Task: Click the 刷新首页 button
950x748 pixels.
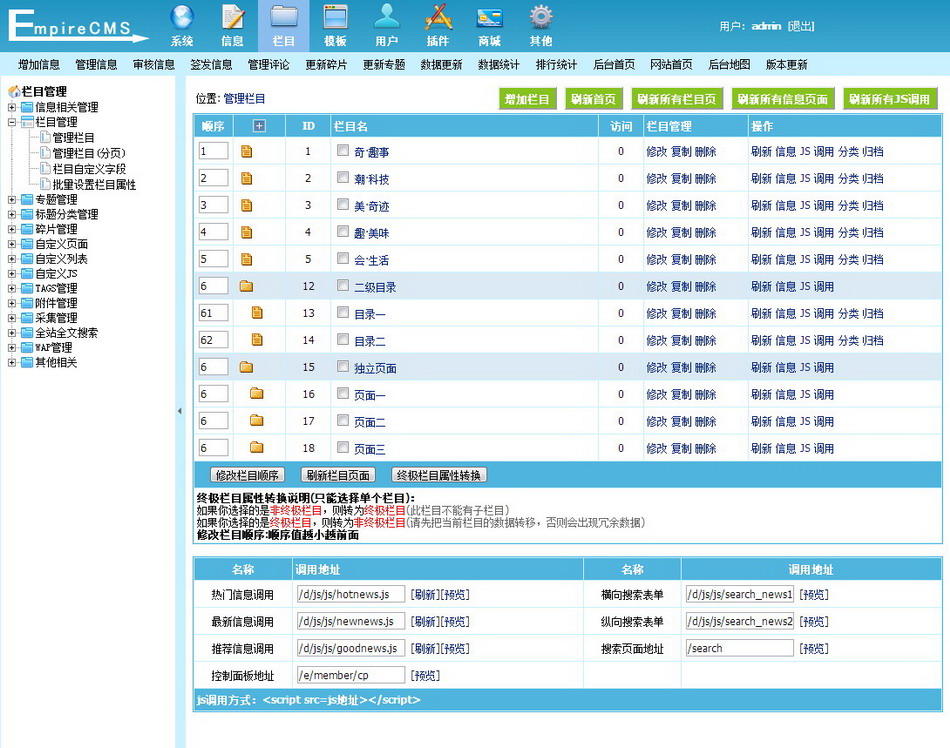Action: [593, 99]
